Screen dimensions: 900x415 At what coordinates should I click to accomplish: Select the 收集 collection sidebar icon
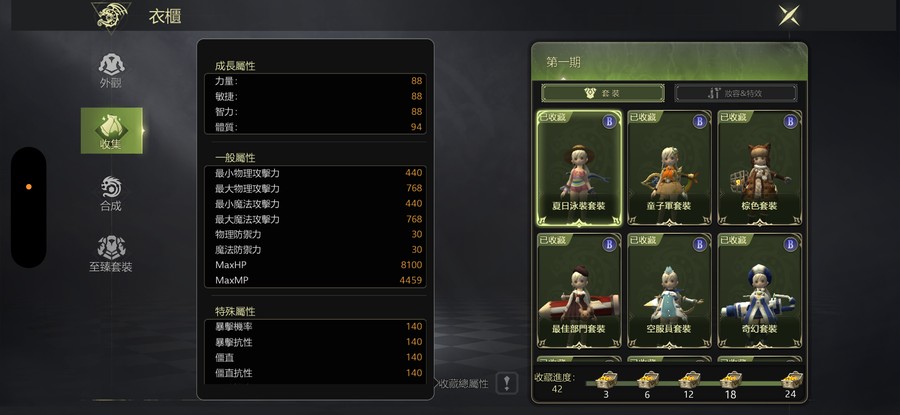pyautogui.click(x=111, y=130)
